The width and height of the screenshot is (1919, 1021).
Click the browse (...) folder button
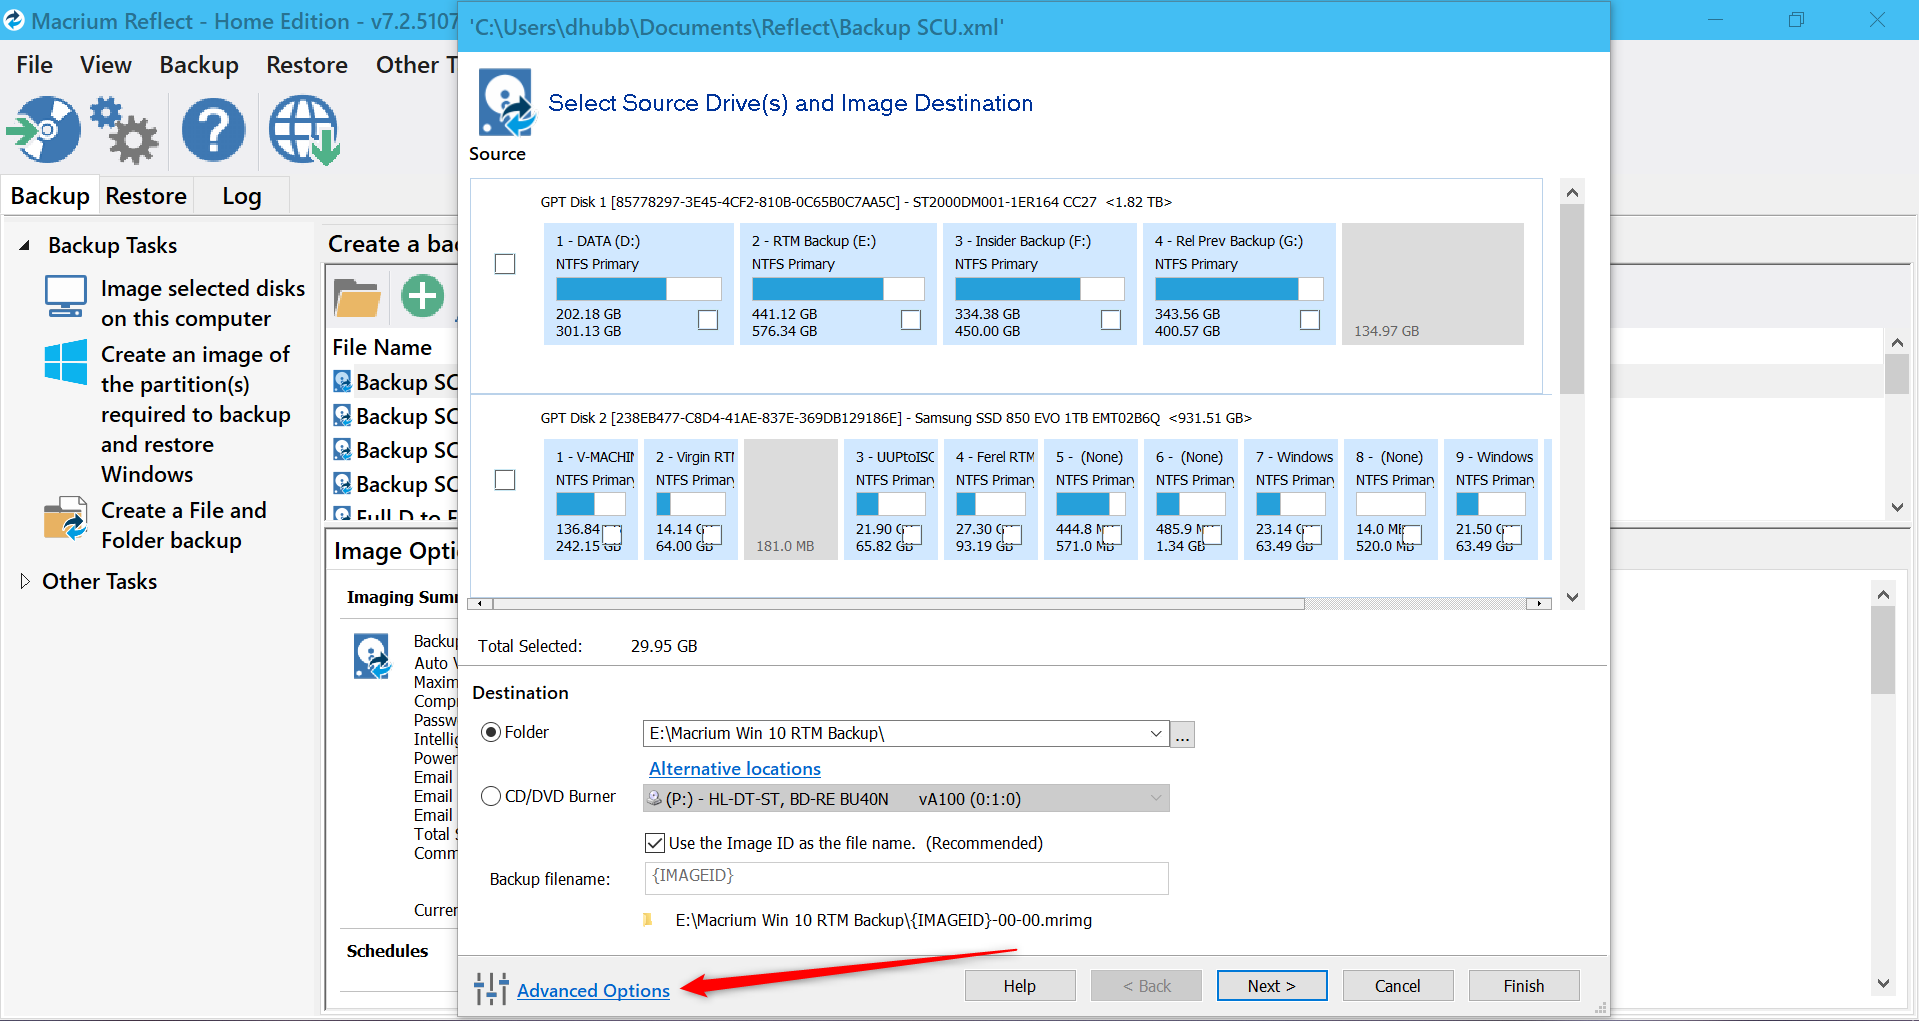pyautogui.click(x=1183, y=734)
